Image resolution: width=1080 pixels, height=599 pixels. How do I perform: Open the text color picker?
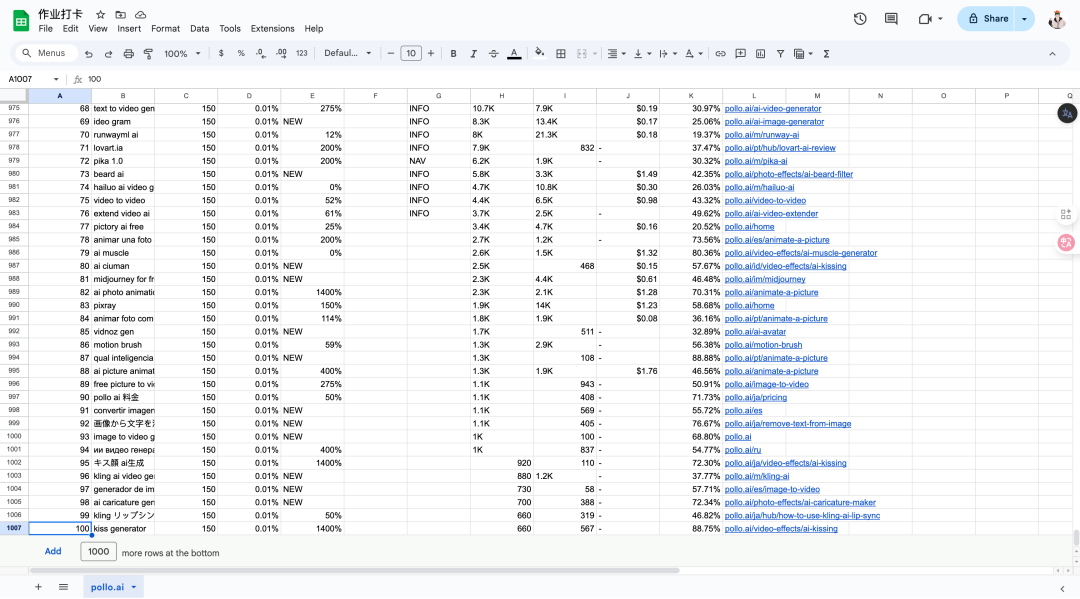click(x=514, y=54)
